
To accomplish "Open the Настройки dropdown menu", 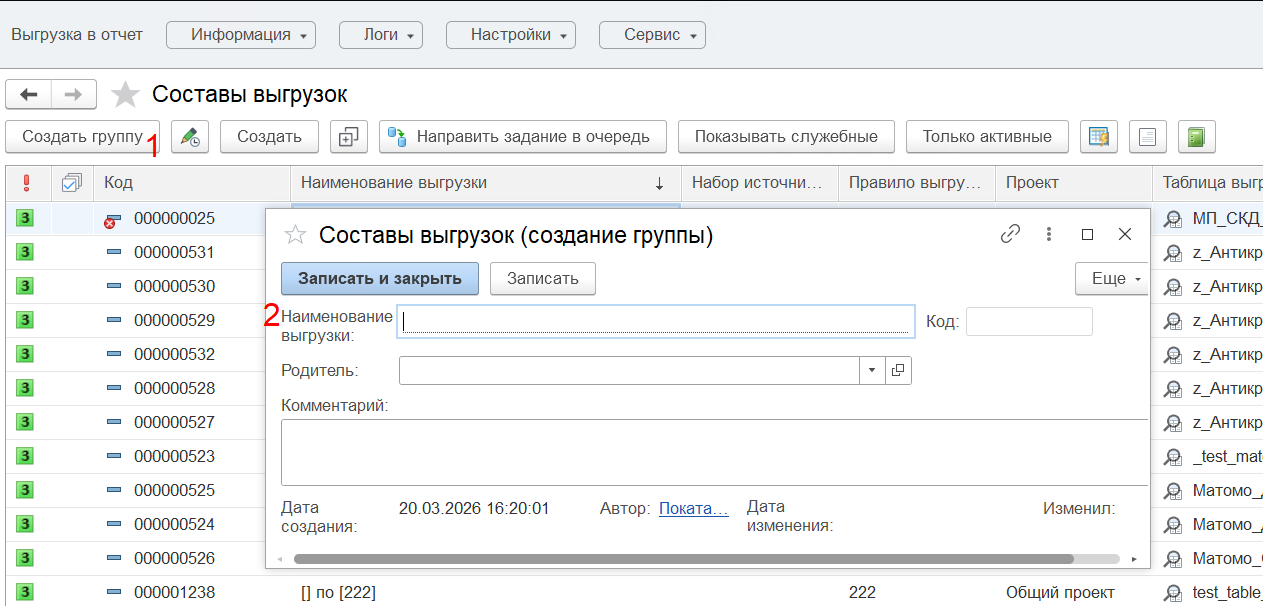I will pos(510,35).
